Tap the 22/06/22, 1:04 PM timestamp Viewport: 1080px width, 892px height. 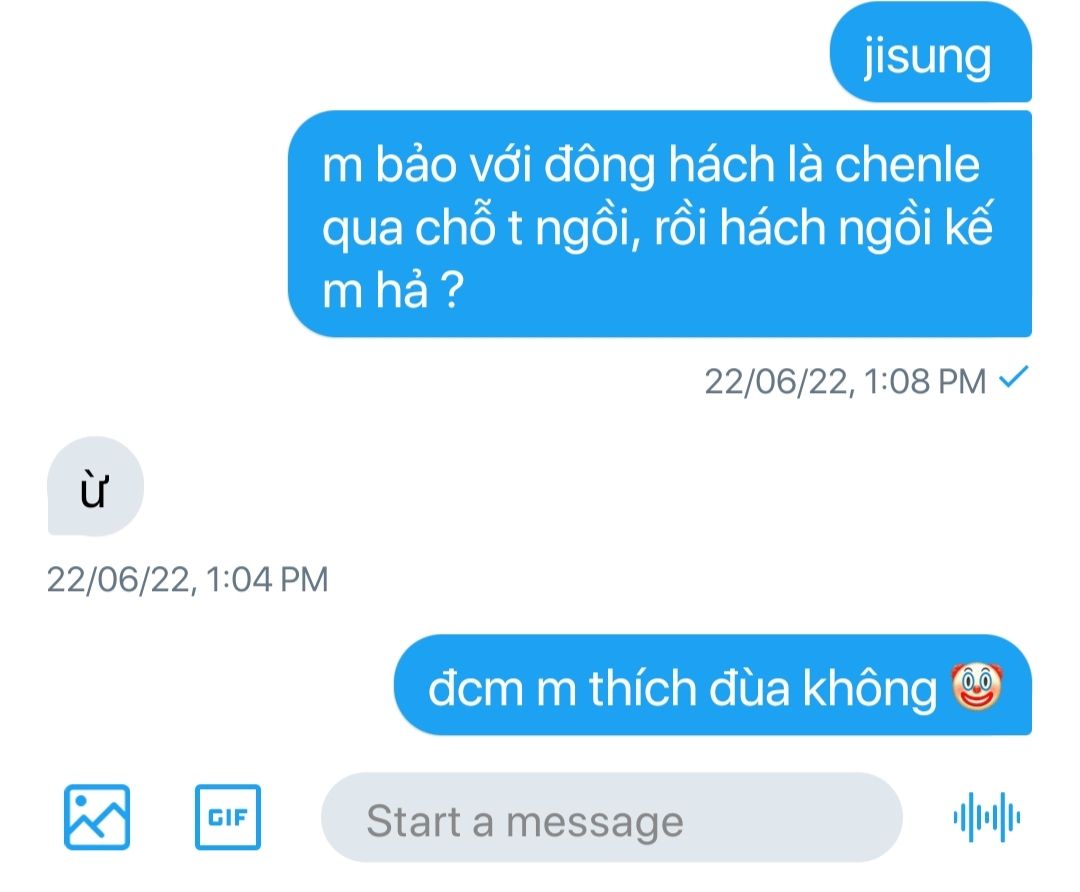click(187, 579)
